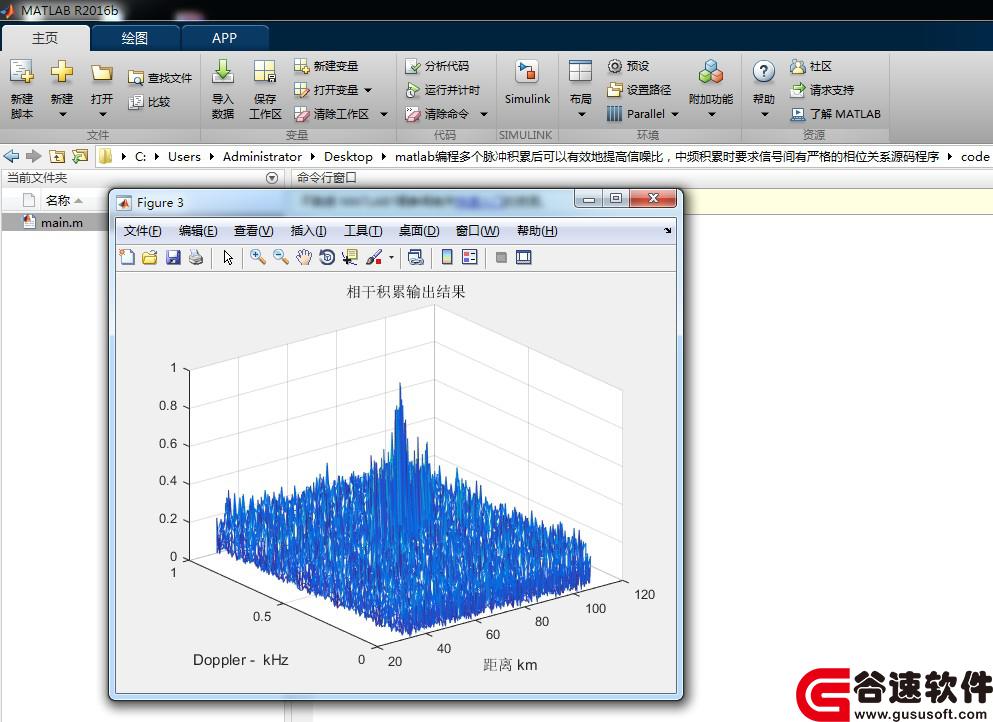
Task: Create a variable with 新建变量
Action: point(326,66)
